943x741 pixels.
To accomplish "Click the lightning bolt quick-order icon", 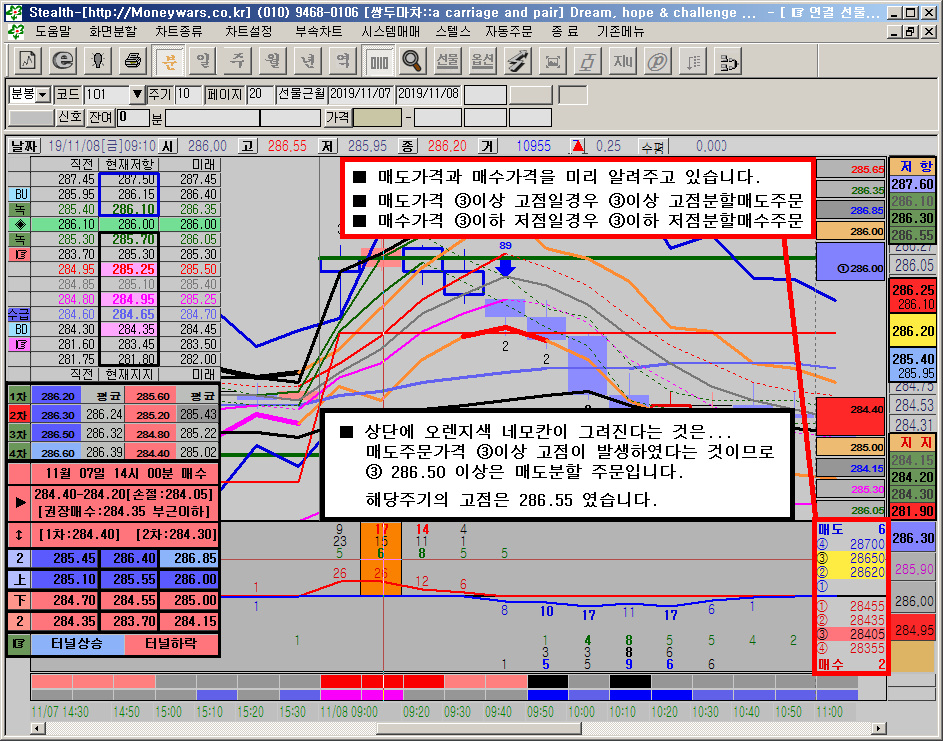I will pyautogui.click(x=517, y=61).
